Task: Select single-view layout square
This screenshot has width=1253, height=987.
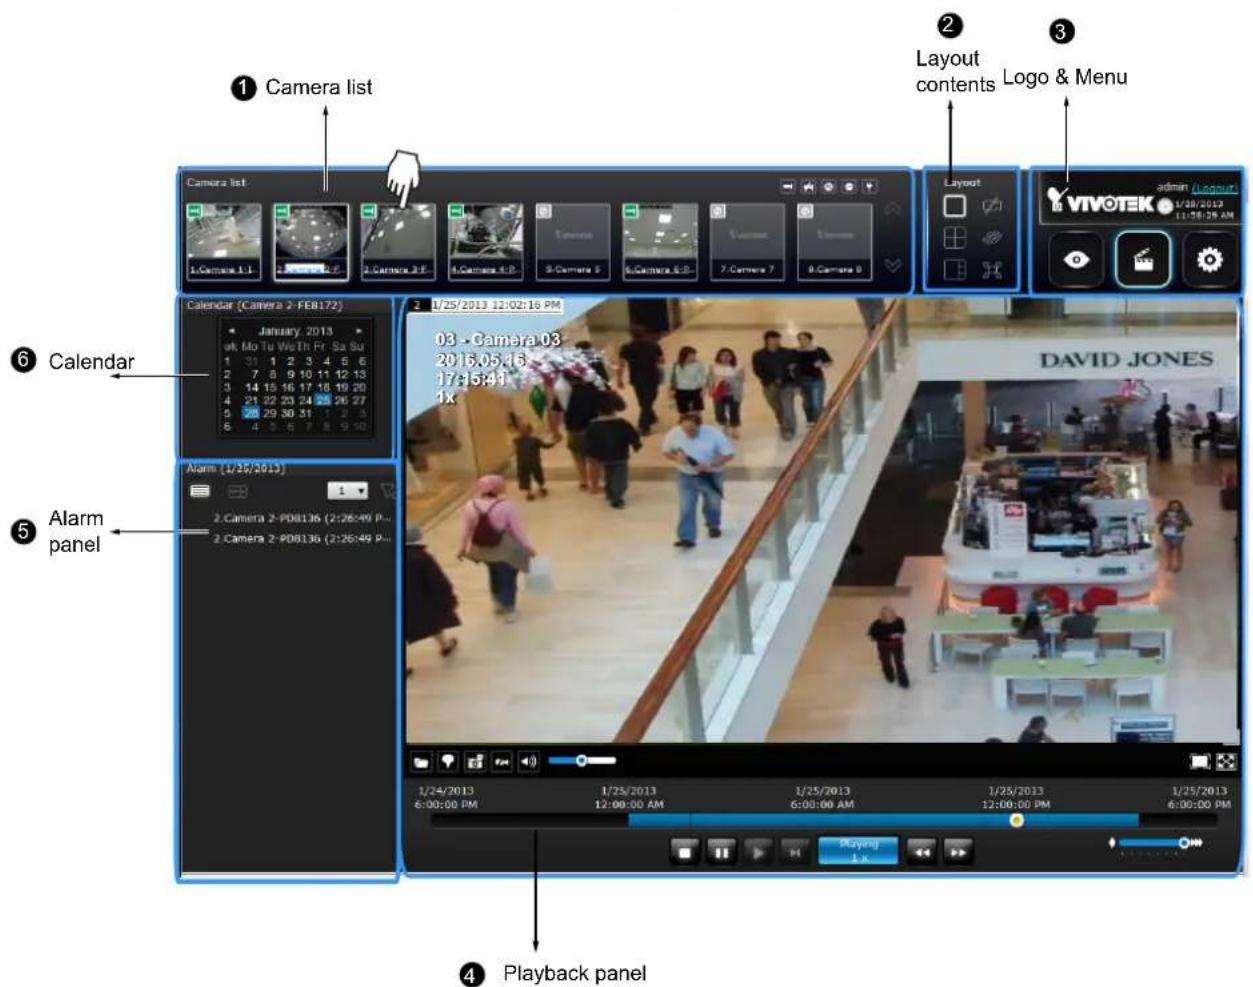Action: pos(955,205)
